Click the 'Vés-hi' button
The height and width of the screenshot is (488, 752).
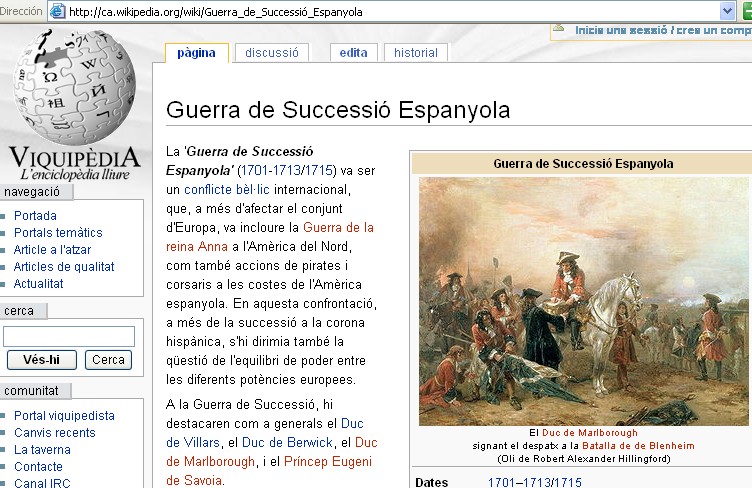pos(42,360)
